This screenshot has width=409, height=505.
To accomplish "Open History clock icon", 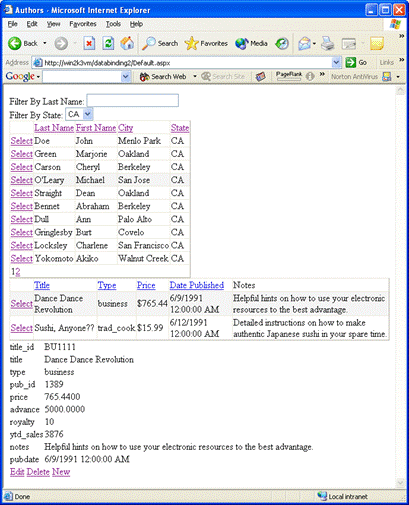I will pyautogui.click(x=282, y=43).
